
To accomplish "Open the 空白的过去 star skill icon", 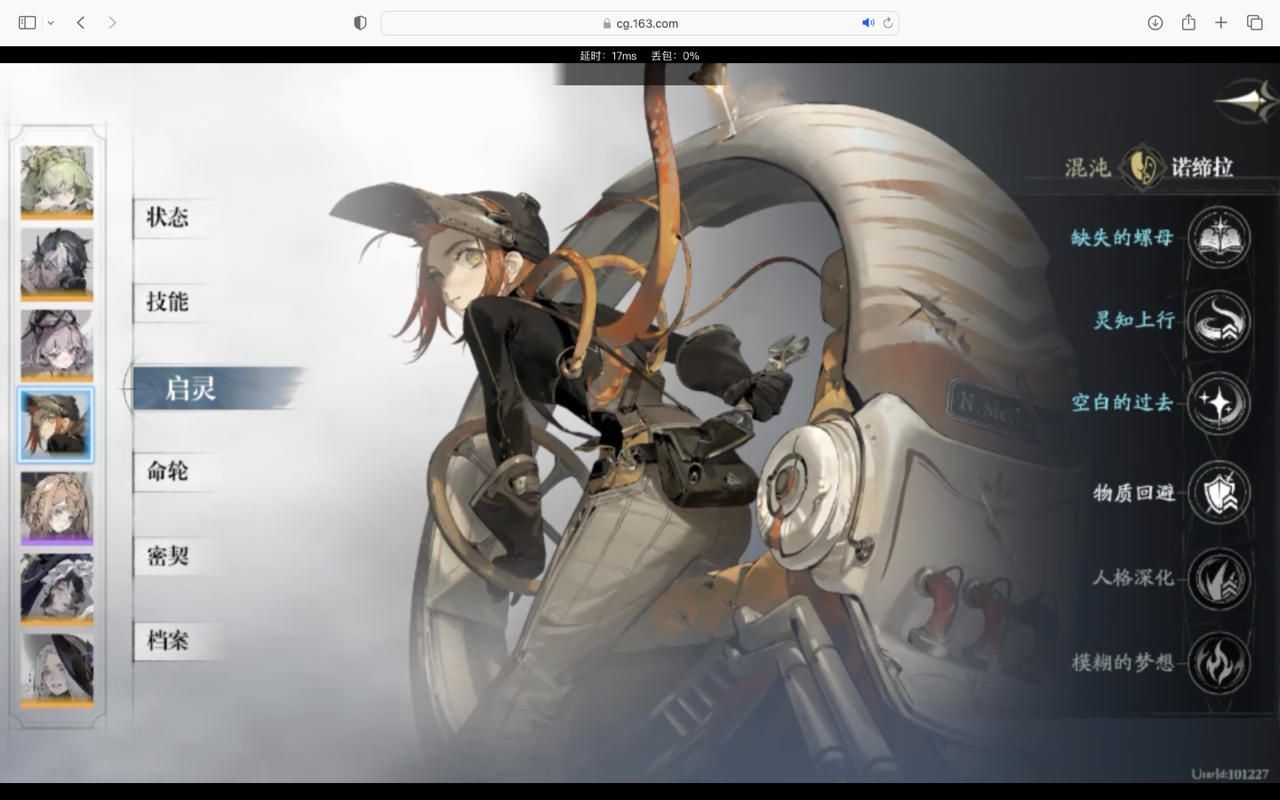I will point(1219,403).
